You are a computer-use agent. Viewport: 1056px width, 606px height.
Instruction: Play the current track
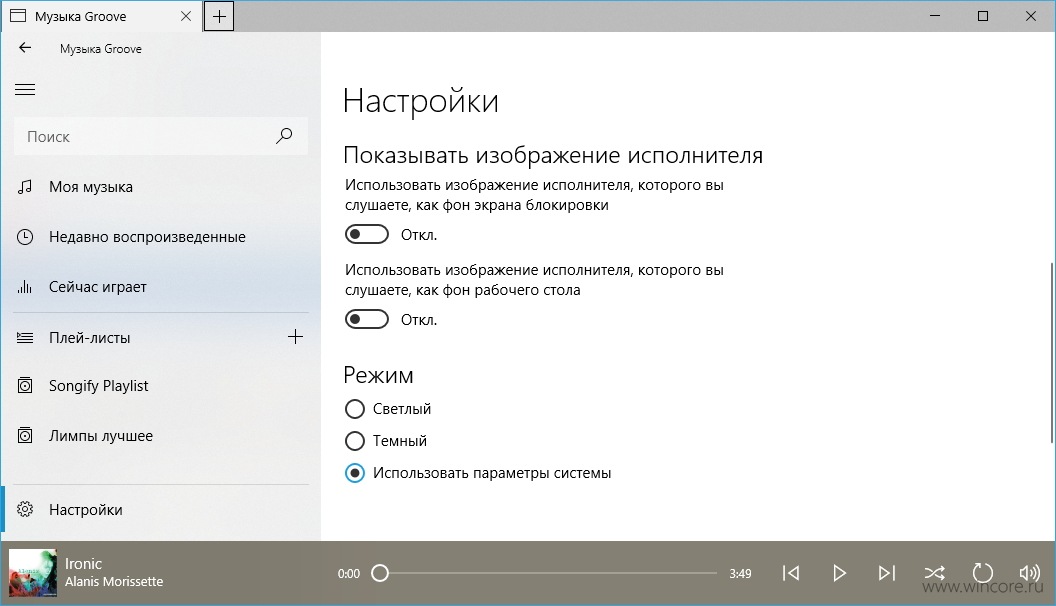[x=839, y=573]
